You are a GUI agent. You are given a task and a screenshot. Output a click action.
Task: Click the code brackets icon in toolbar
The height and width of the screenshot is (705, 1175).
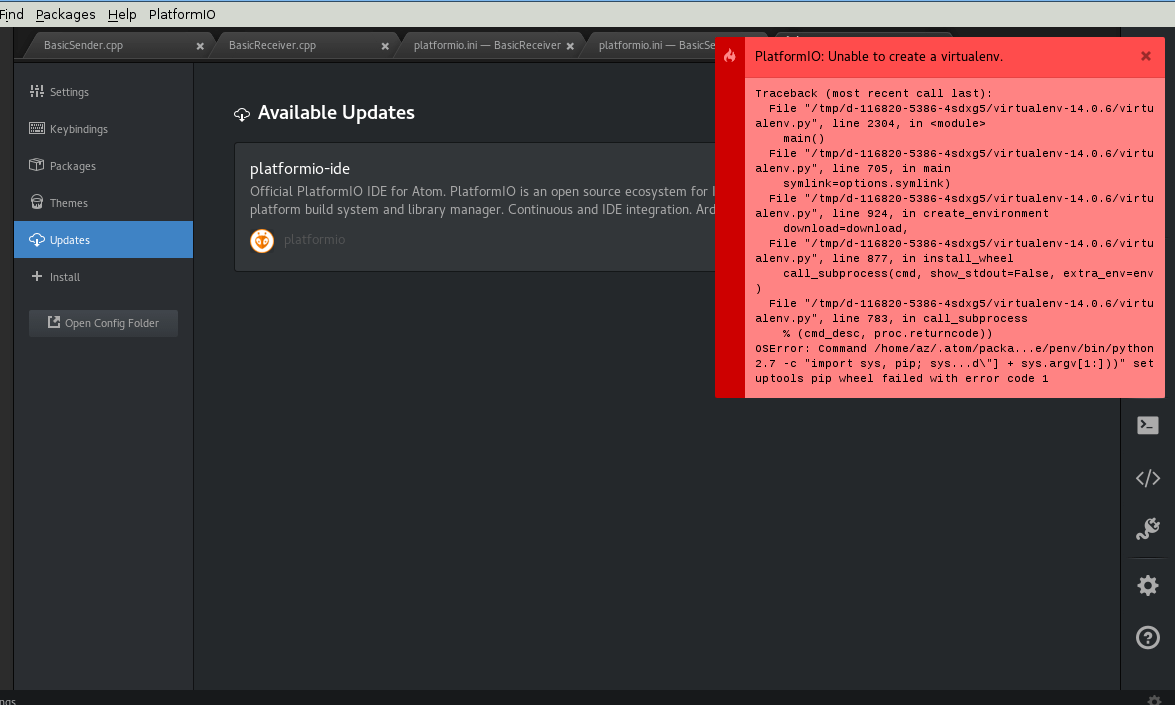pos(1147,478)
